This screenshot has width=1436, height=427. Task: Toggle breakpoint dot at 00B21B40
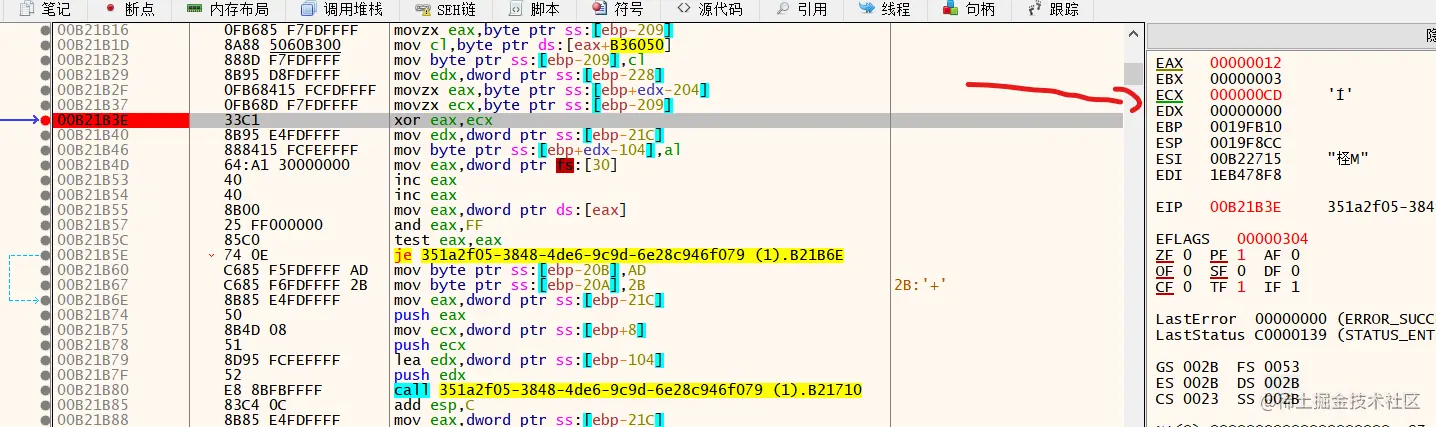pyautogui.click(x=45, y=135)
